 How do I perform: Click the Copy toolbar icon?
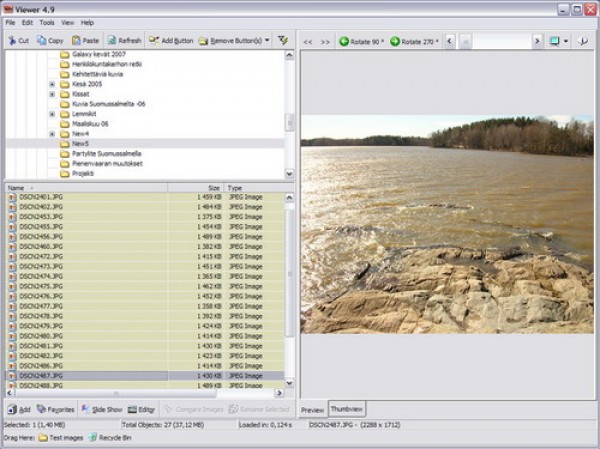pyautogui.click(x=50, y=41)
